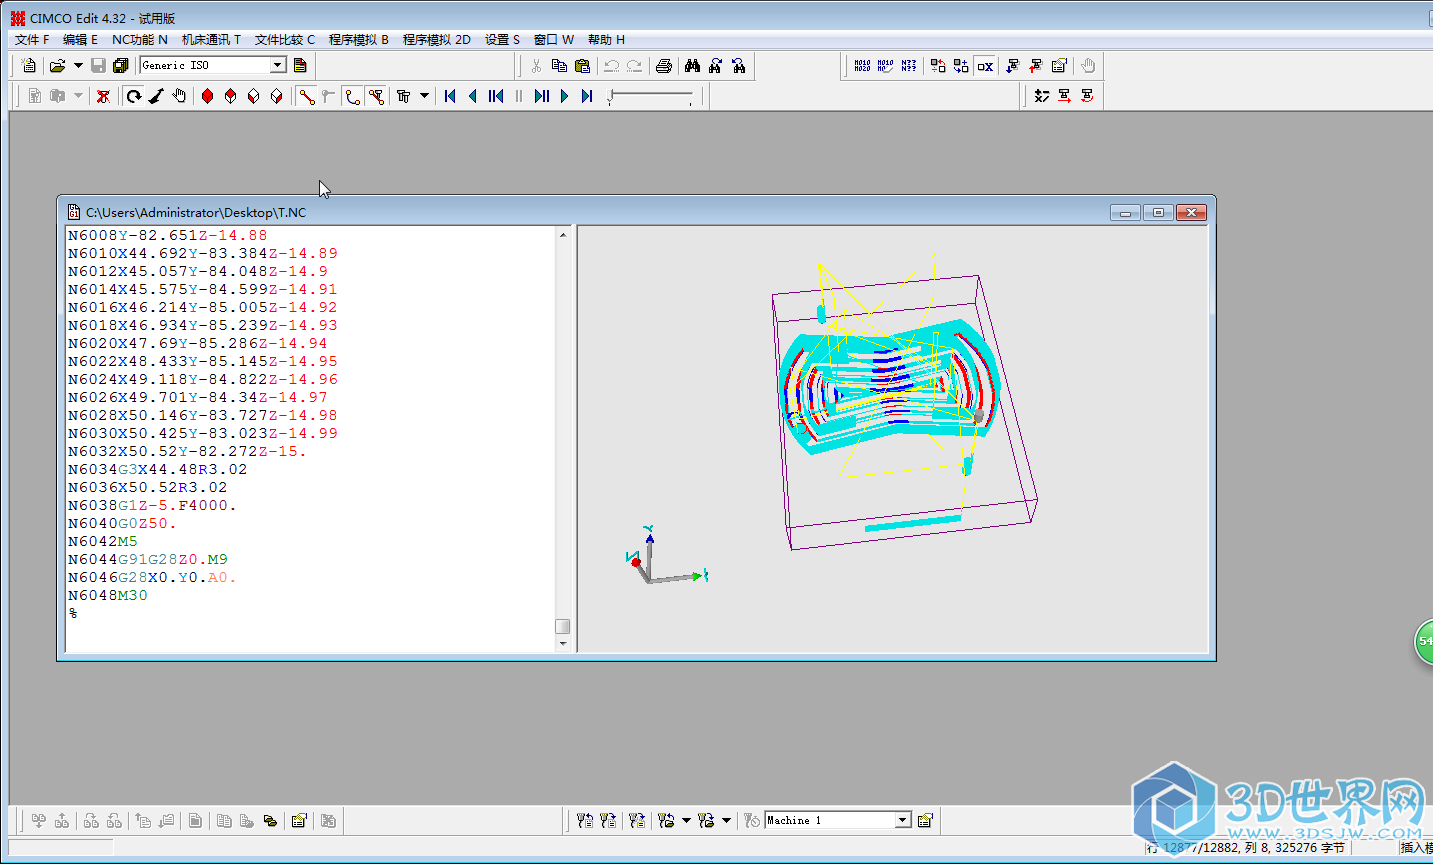1433x864 pixels.
Task: Click the remove spaces icon
Action: tap(938, 66)
